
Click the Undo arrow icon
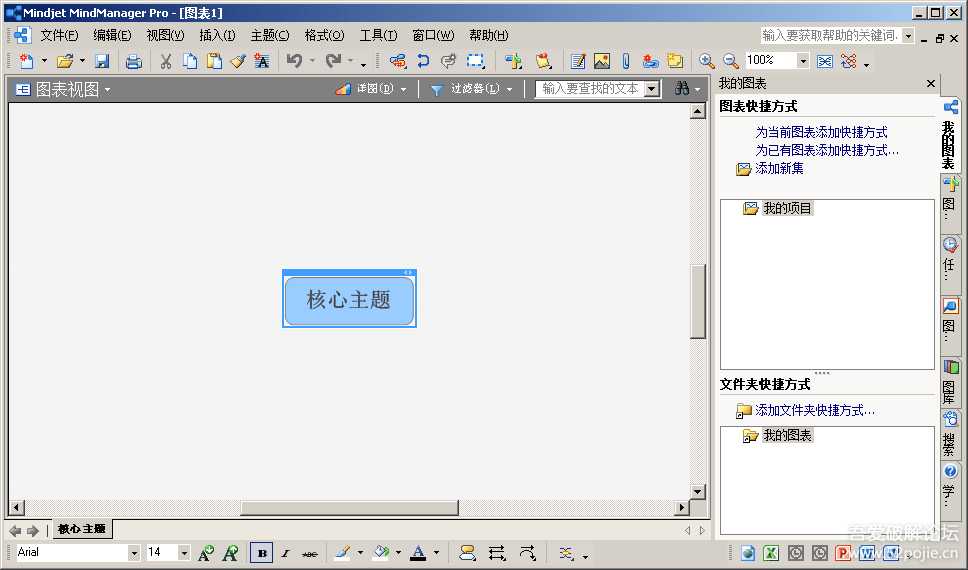click(x=293, y=61)
